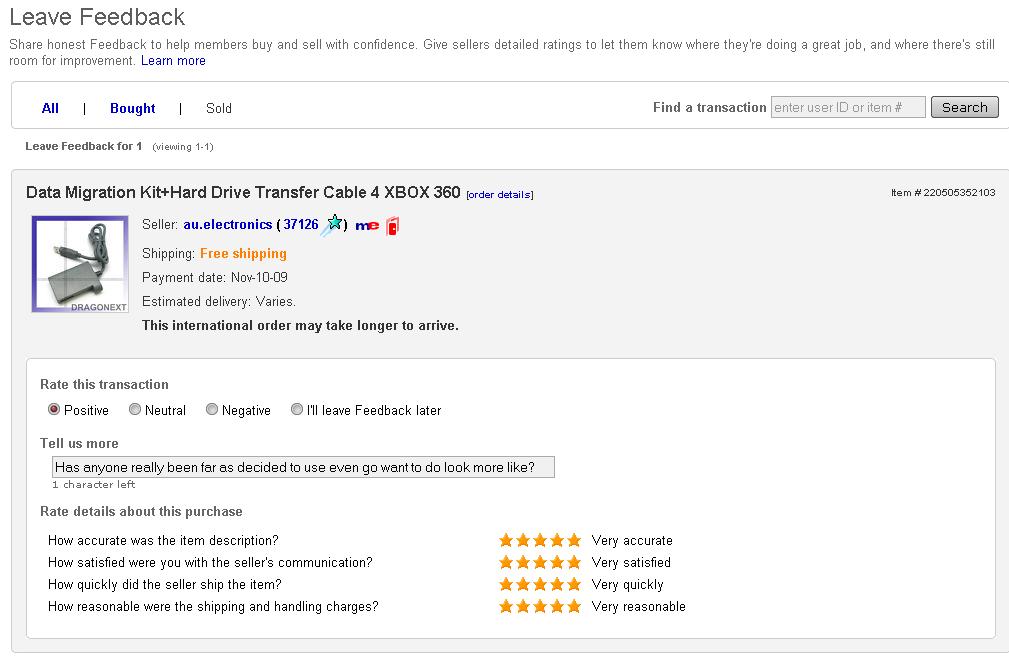
Task: Switch to the Sold tab
Action: [x=219, y=108]
